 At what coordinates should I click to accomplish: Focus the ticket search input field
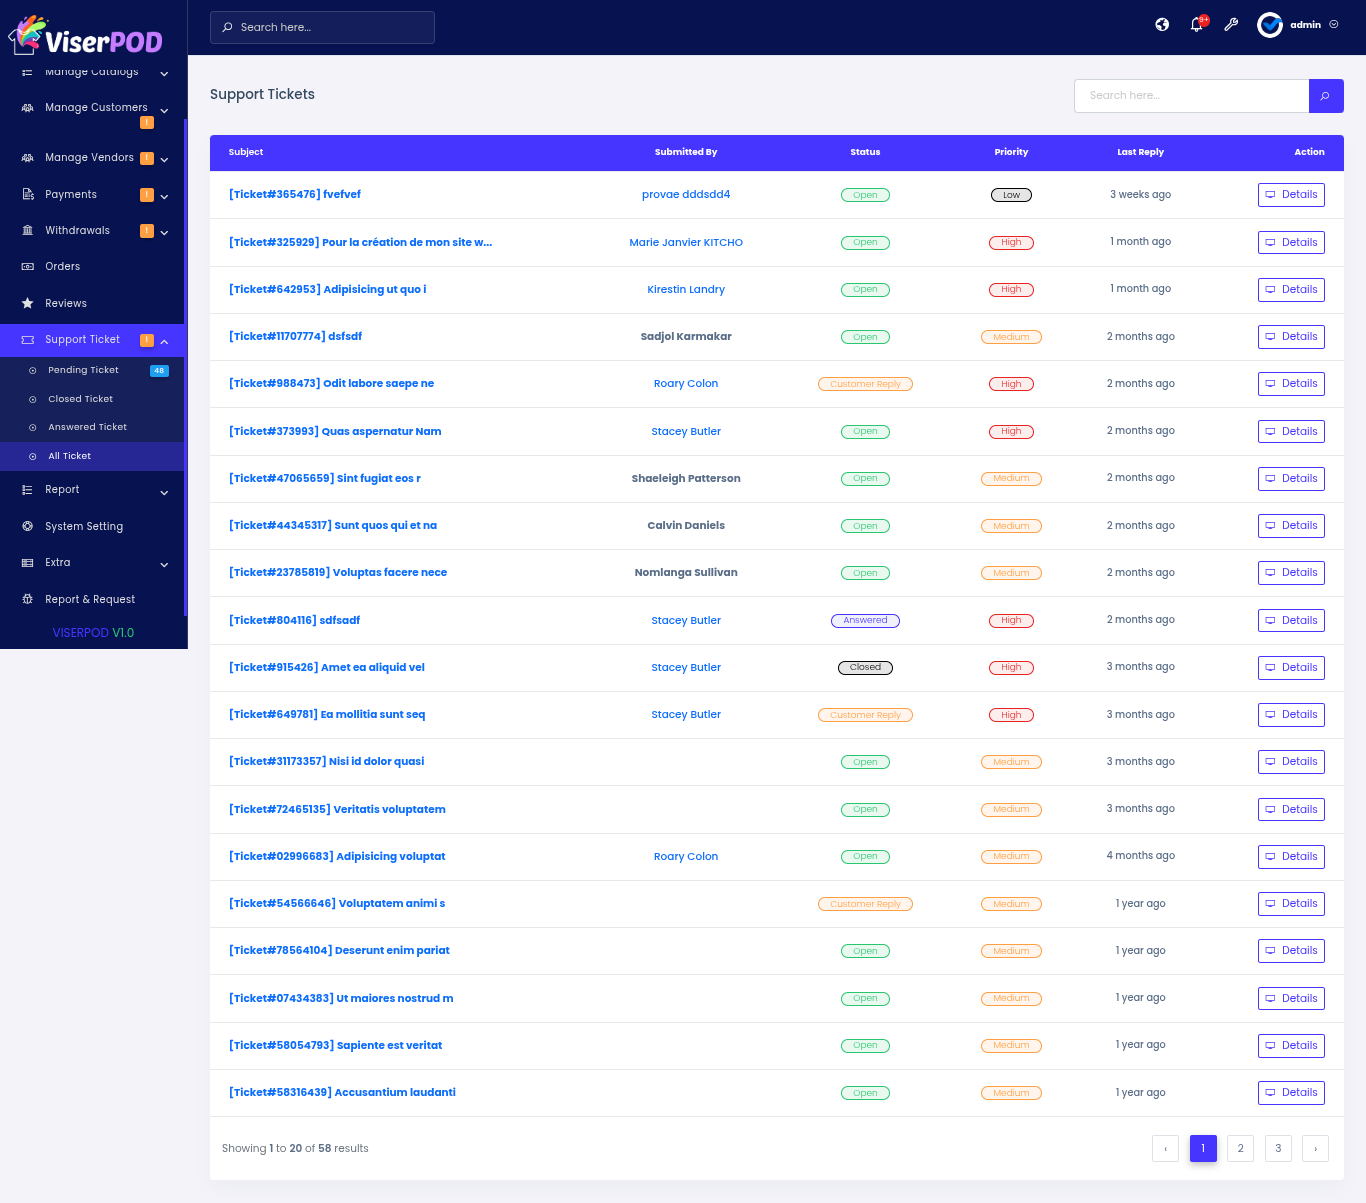[x=1190, y=96]
